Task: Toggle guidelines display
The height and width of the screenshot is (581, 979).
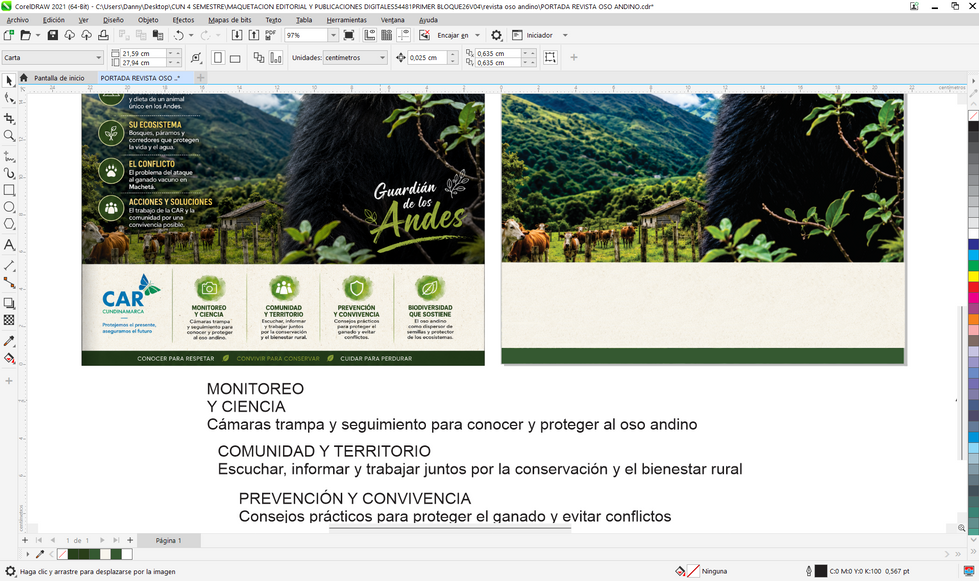Action: point(404,36)
